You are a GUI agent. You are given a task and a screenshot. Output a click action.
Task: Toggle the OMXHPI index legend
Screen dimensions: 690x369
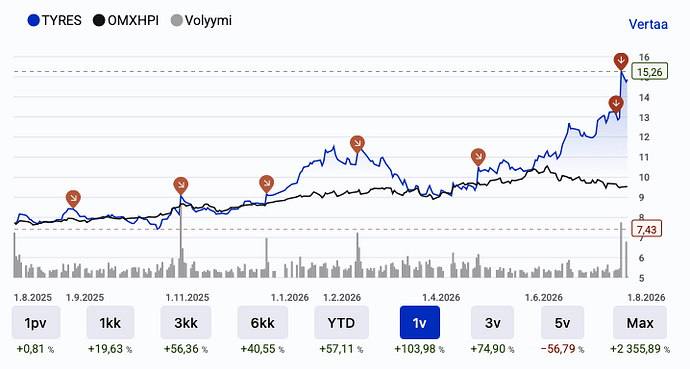tap(126, 20)
